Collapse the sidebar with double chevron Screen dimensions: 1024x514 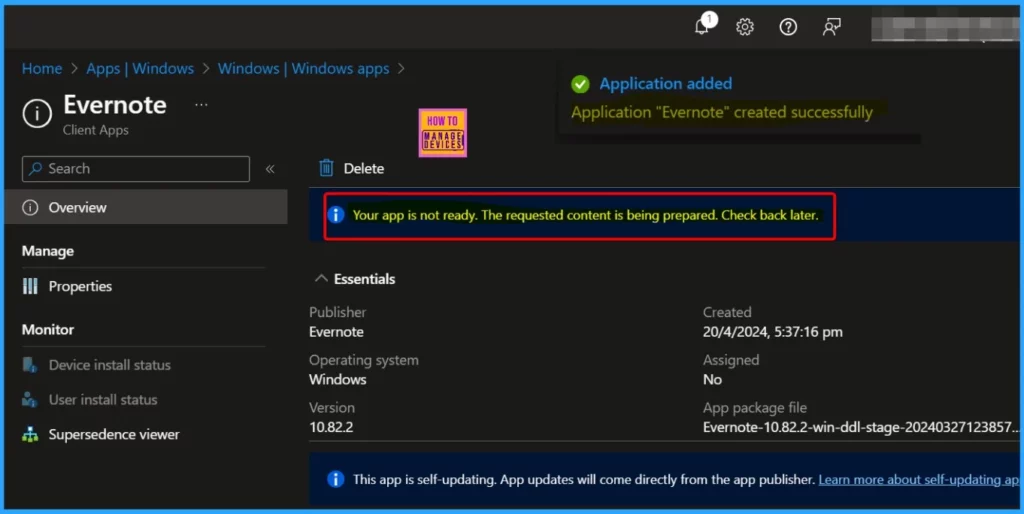(x=270, y=169)
